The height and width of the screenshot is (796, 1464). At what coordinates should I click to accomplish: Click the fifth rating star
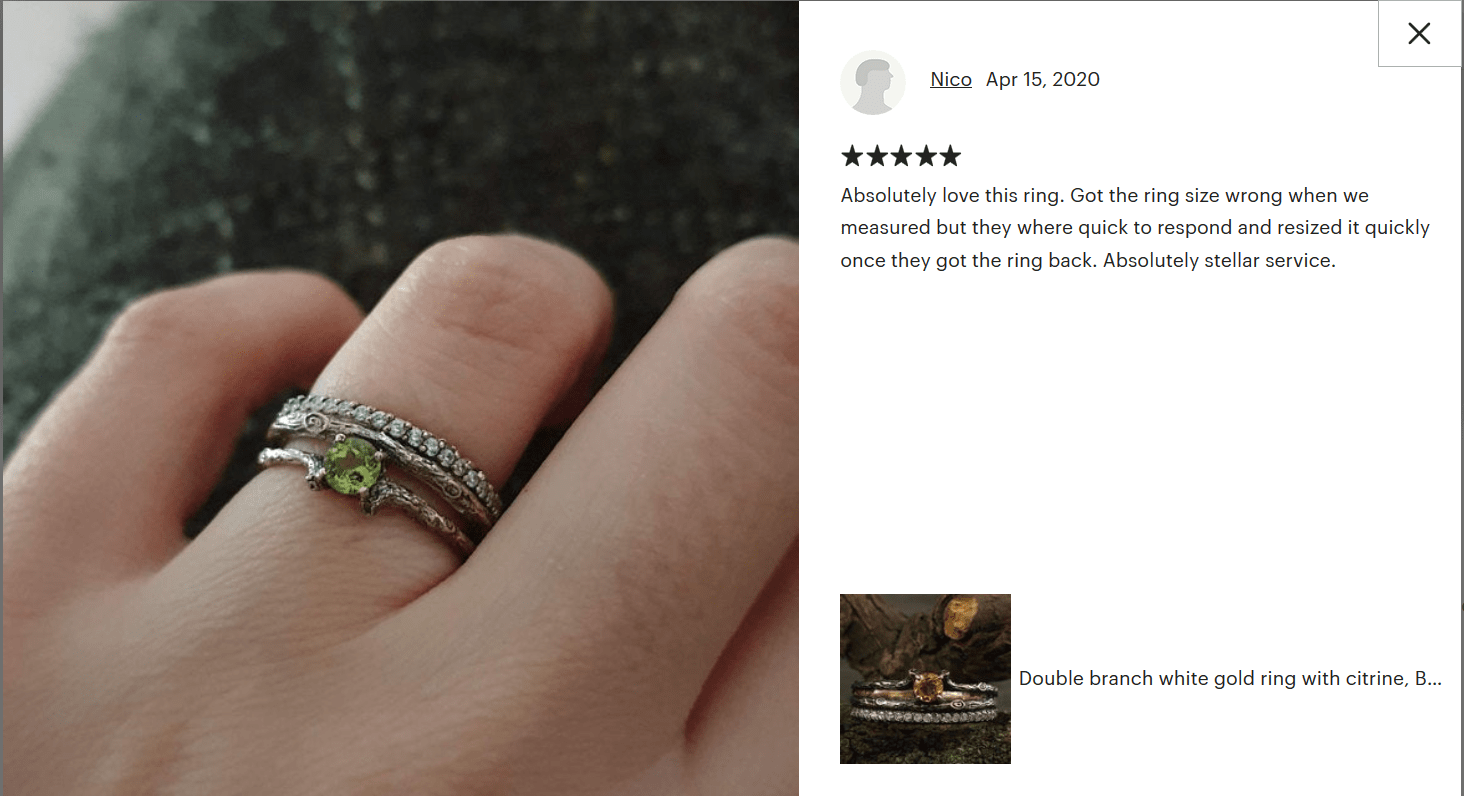[950, 156]
